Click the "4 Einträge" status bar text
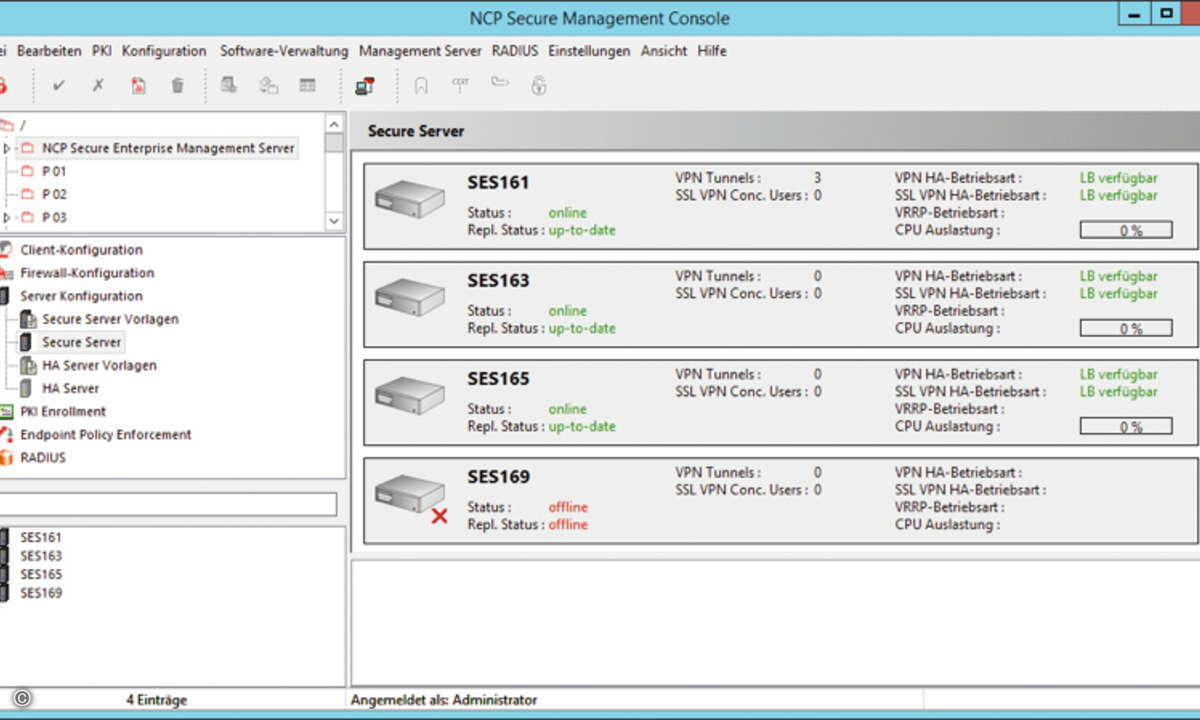Viewport: 1200px width, 720px height. point(156,700)
